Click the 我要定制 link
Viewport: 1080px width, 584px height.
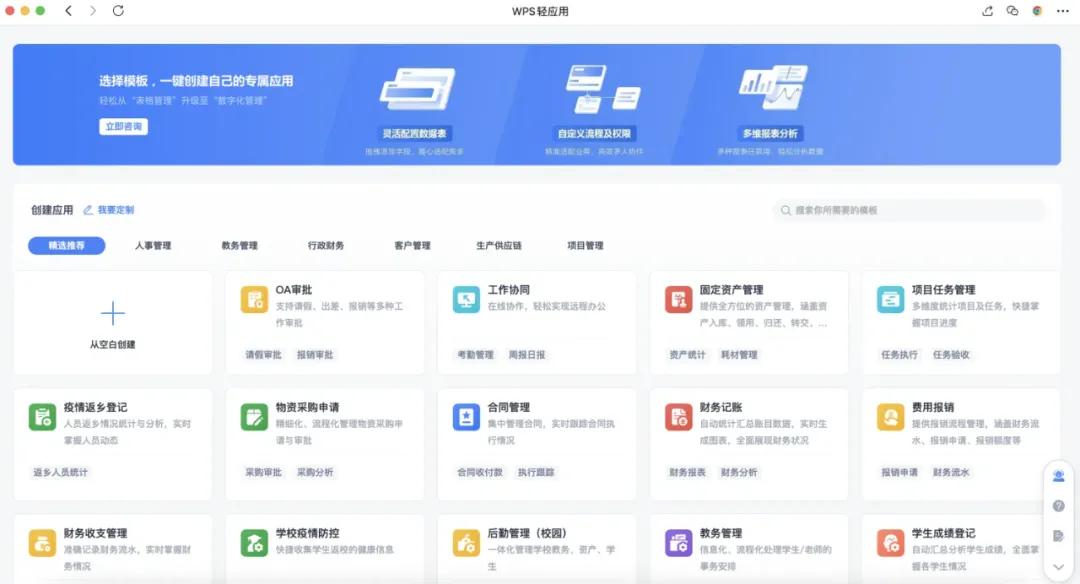[110, 210]
